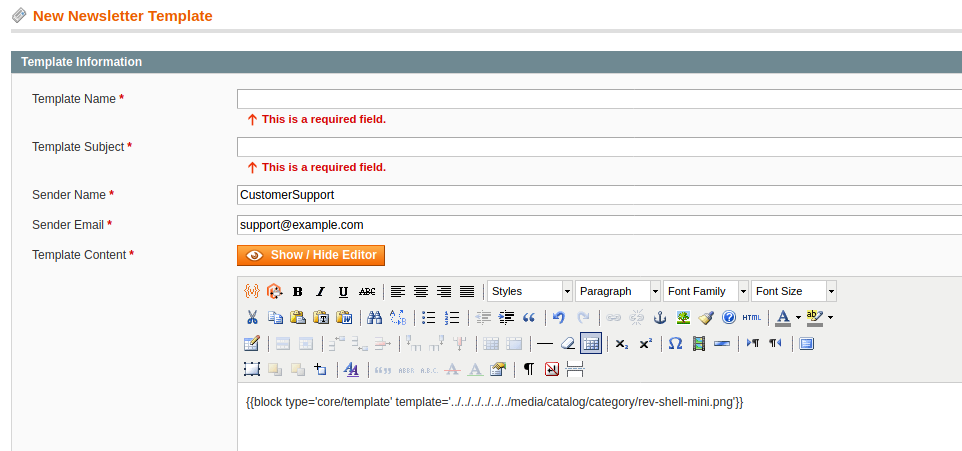This screenshot has height=451, width=962.
Task: Click the Undo arrow icon
Action: (x=559, y=318)
